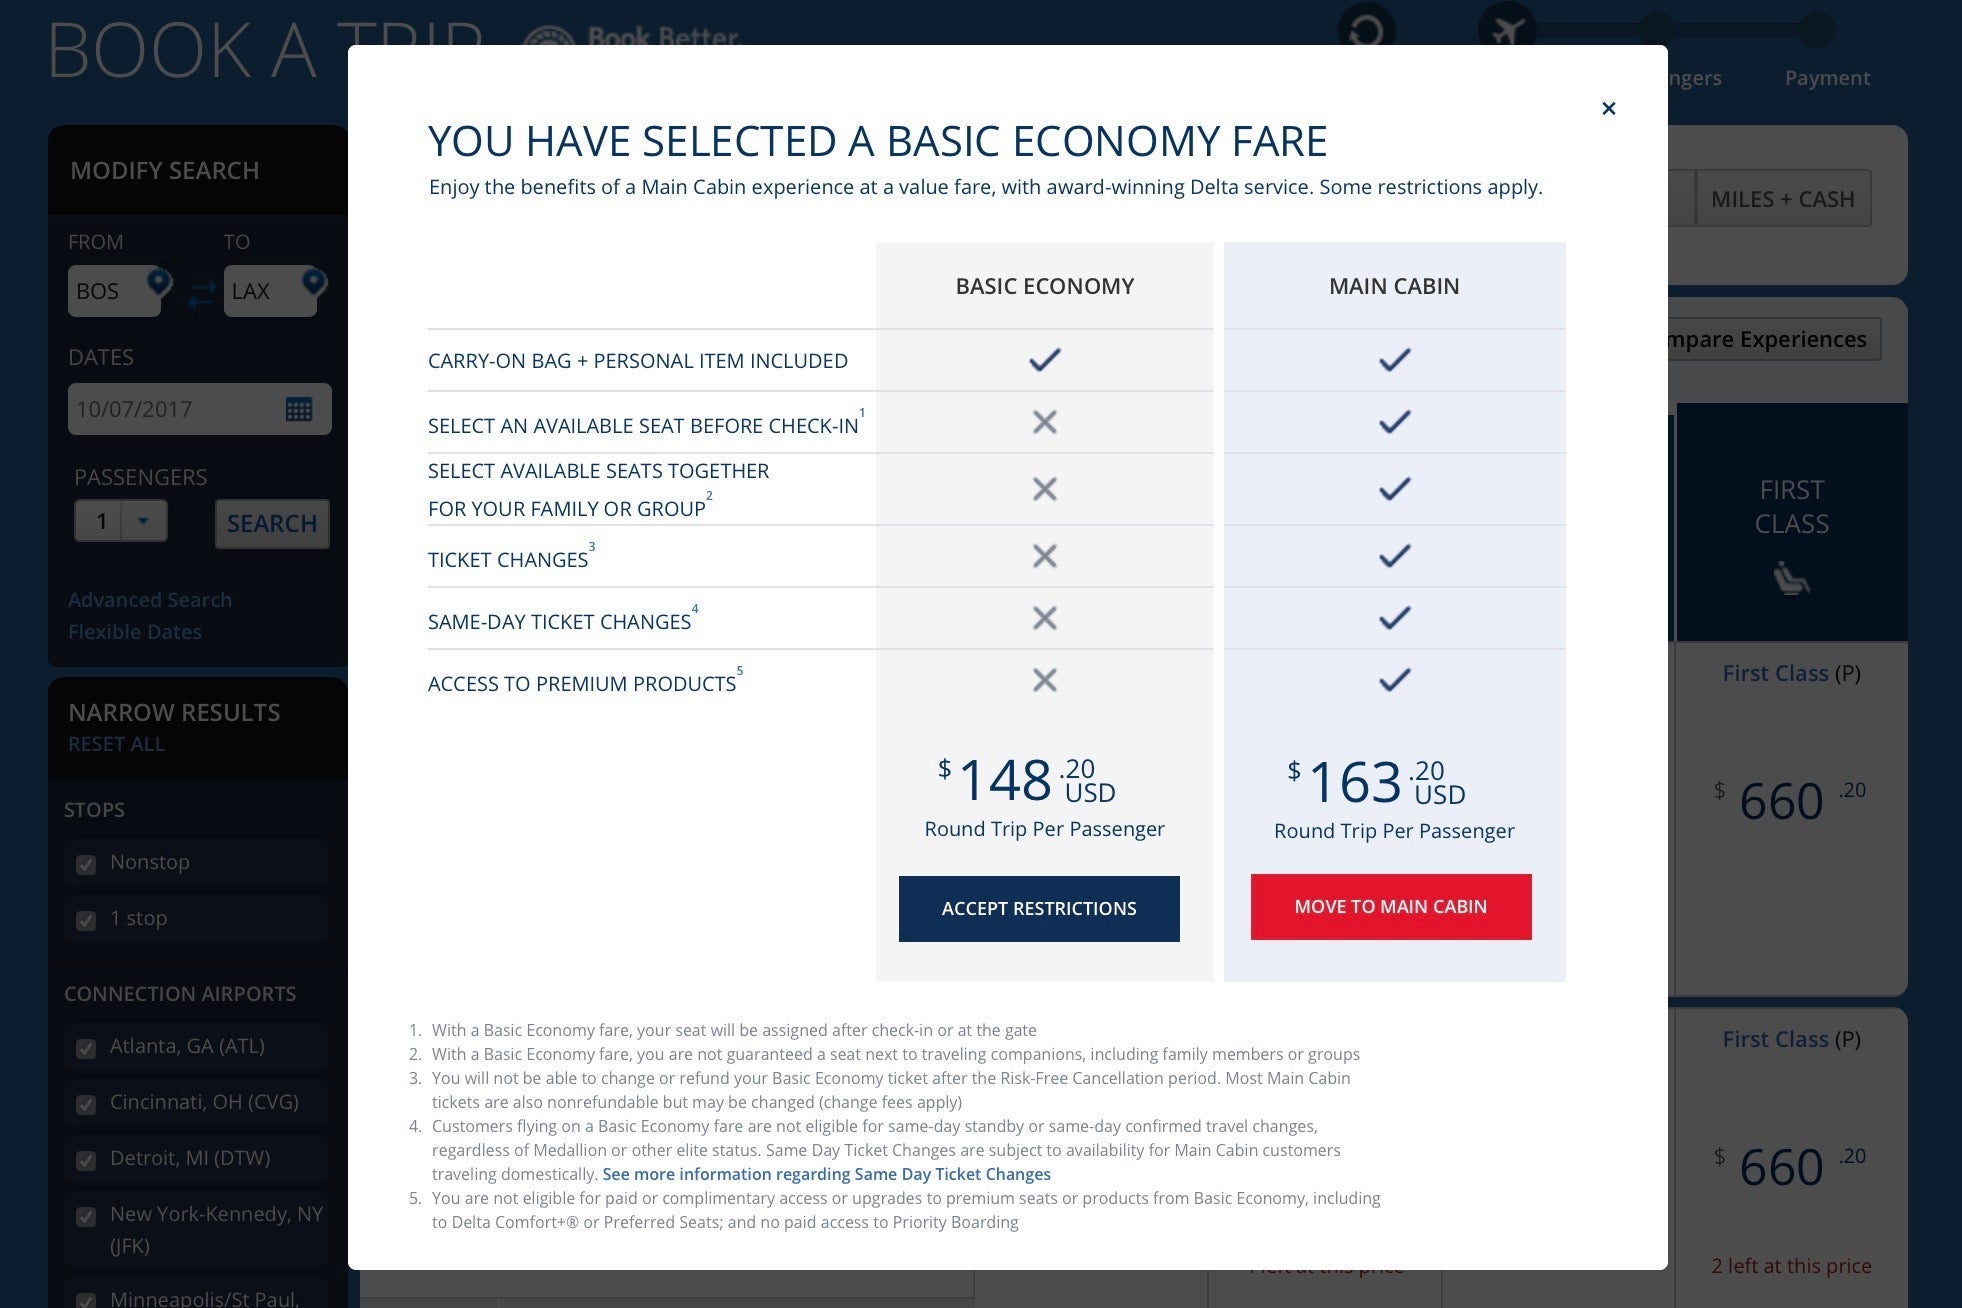Click the swap origin and destination arrows
The width and height of the screenshot is (1962, 1308).
coord(202,293)
